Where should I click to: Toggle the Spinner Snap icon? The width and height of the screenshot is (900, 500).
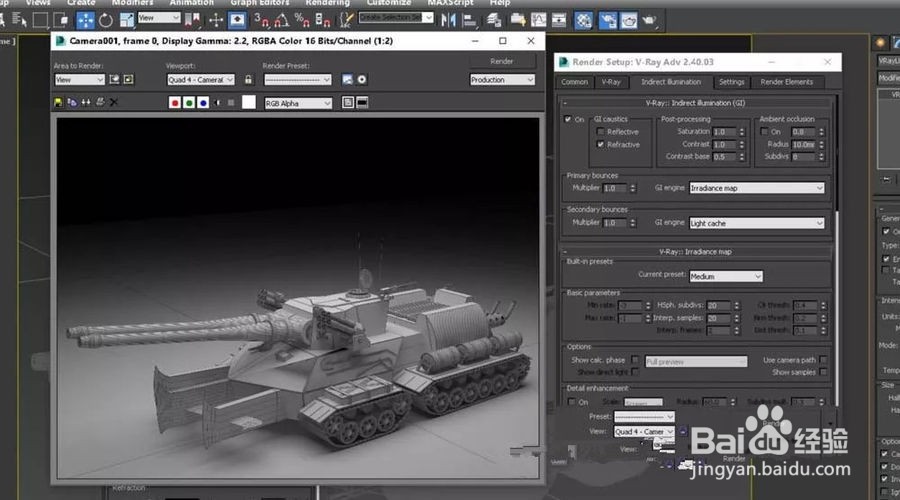point(323,21)
